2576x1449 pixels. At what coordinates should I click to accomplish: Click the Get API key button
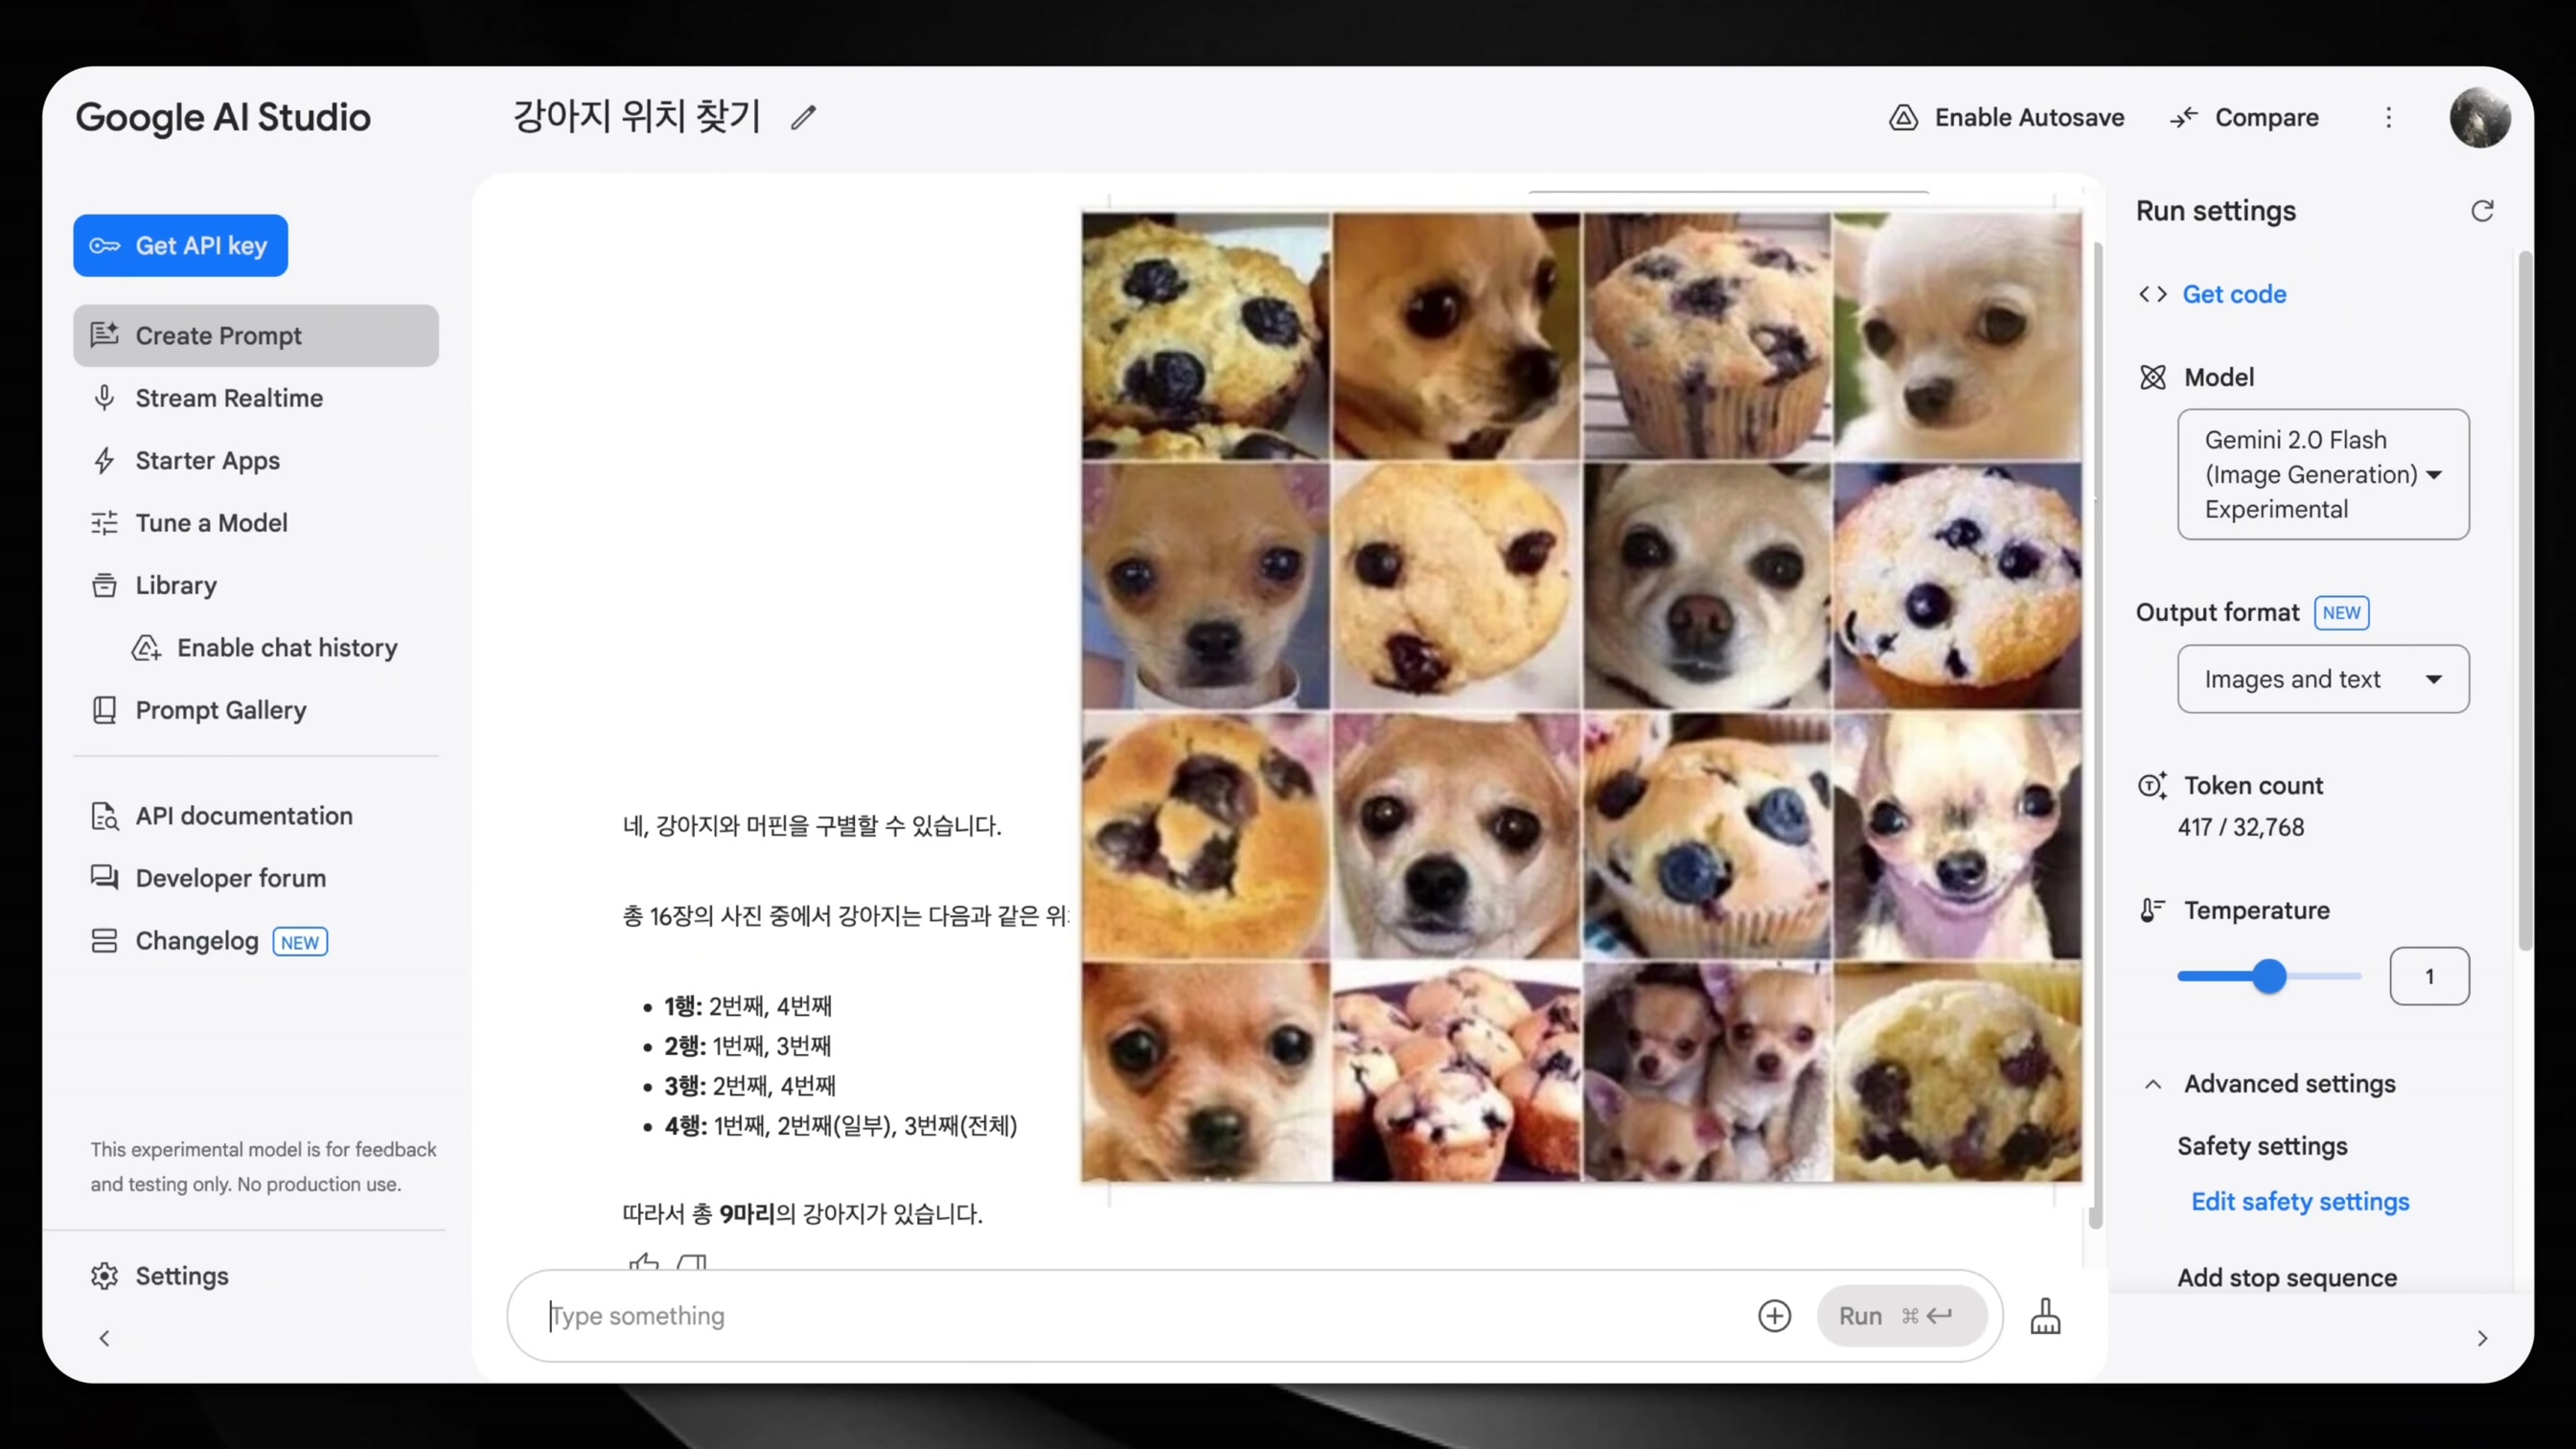(x=180, y=246)
